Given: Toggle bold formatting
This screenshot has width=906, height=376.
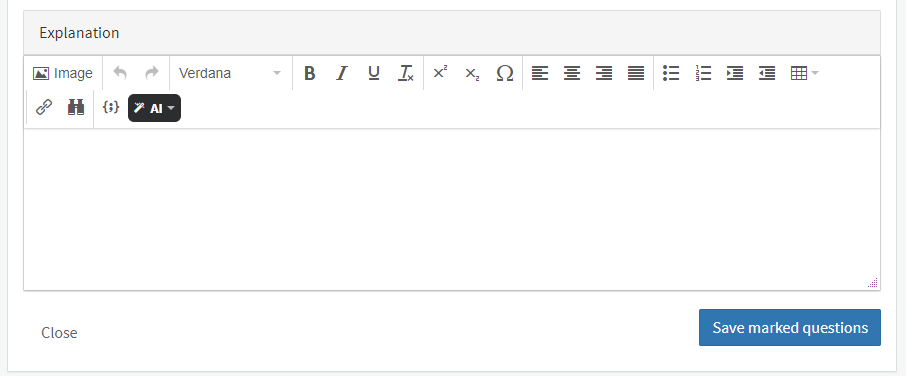Looking at the screenshot, I should (x=310, y=73).
